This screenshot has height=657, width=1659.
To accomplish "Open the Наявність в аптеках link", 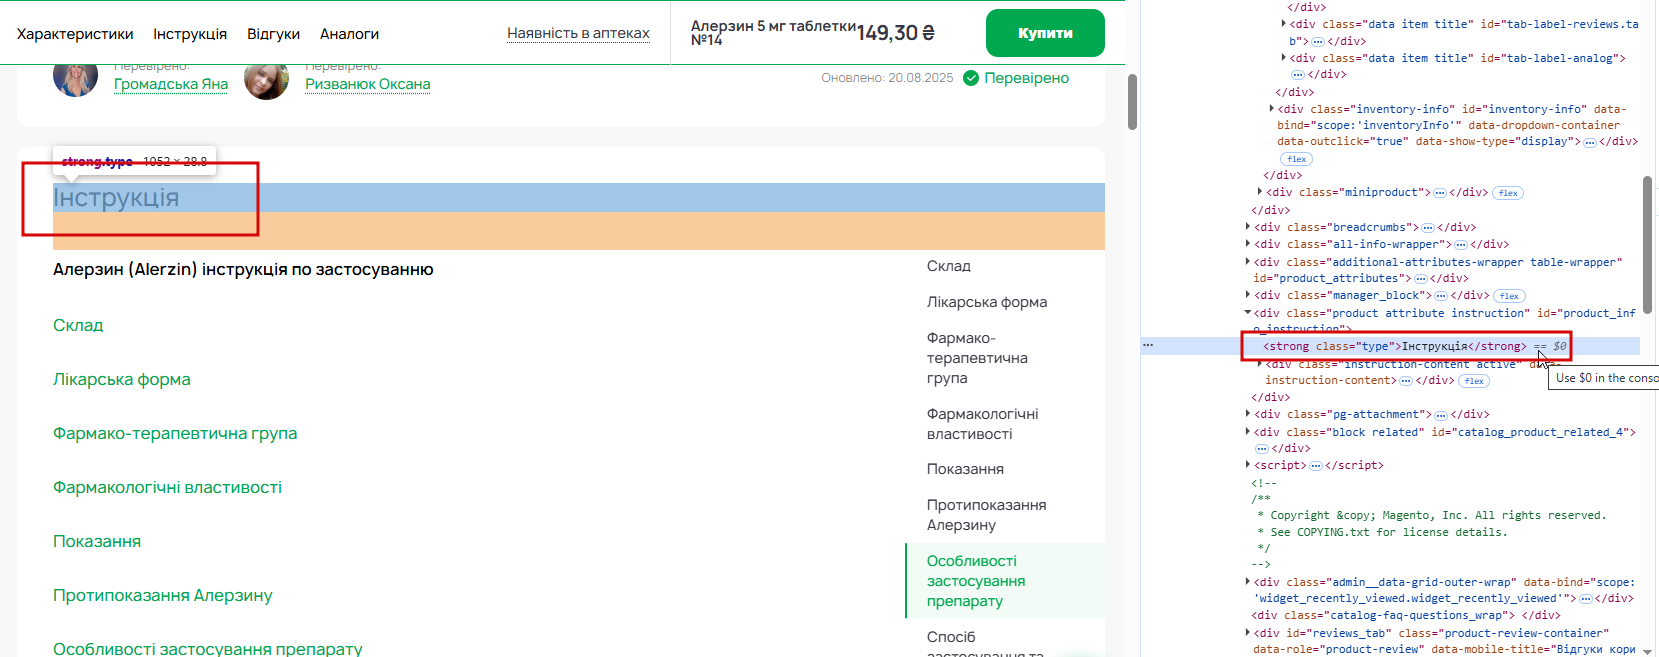I will pyautogui.click(x=578, y=33).
